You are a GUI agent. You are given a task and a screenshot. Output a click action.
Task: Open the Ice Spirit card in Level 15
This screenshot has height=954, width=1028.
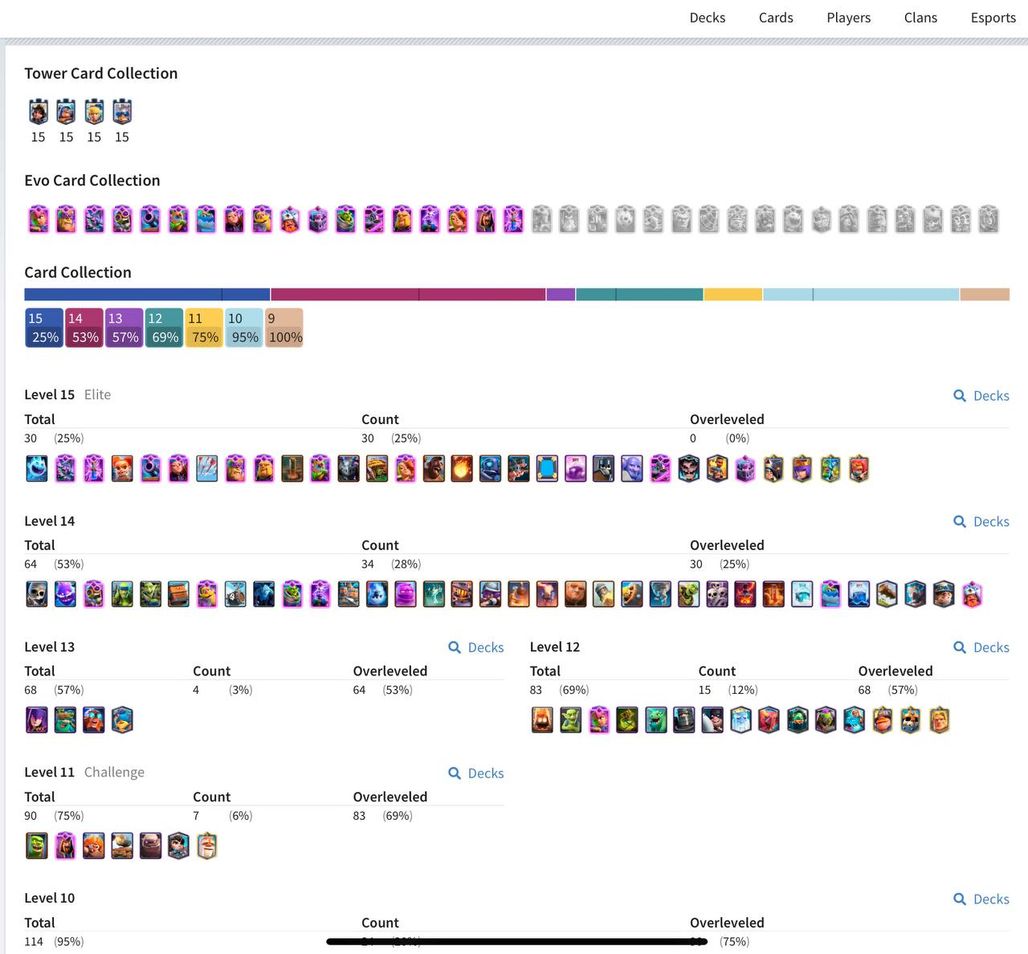click(x=37, y=469)
